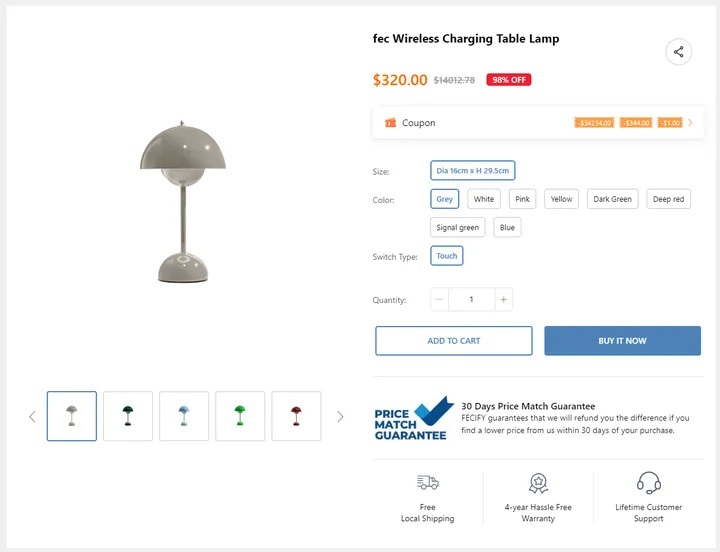Click the 4-year warranty badge icon
Screen dimensions: 720x552
click(x=538, y=483)
